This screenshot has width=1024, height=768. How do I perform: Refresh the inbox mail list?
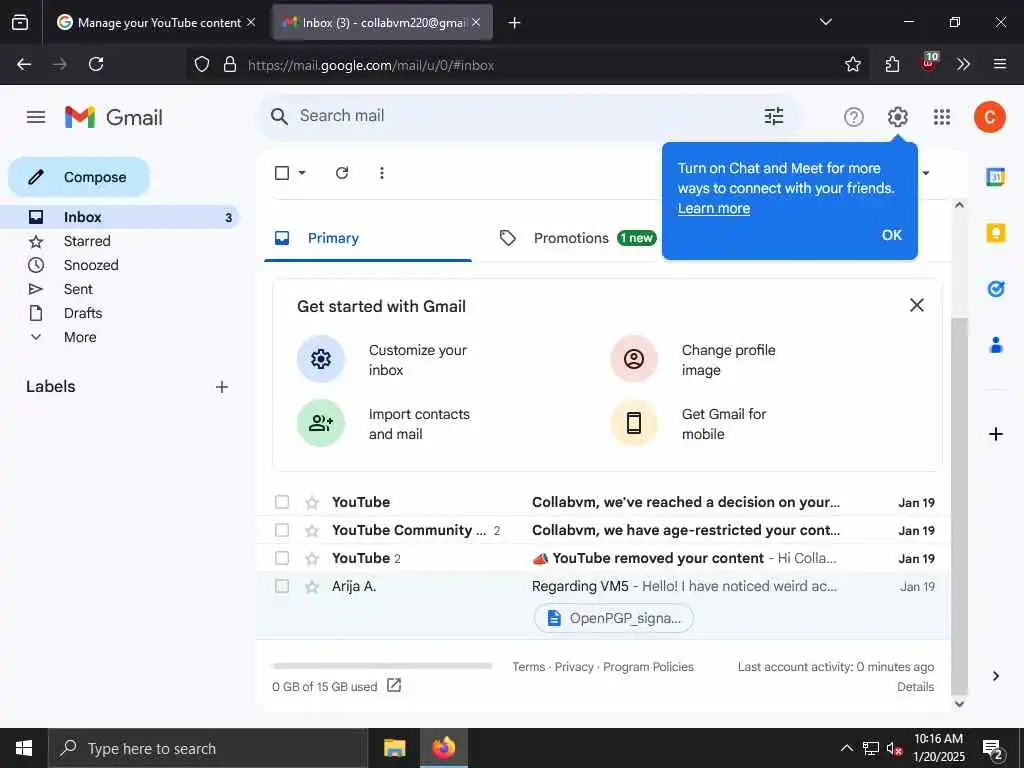pyautogui.click(x=342, y=173)
